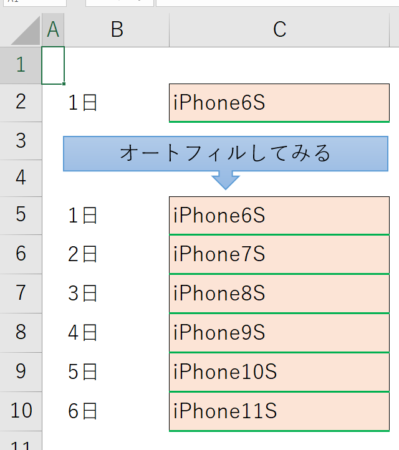Click cell '6日'
The height and width of the screenshot is (450, 399).
tap(117, 411)
